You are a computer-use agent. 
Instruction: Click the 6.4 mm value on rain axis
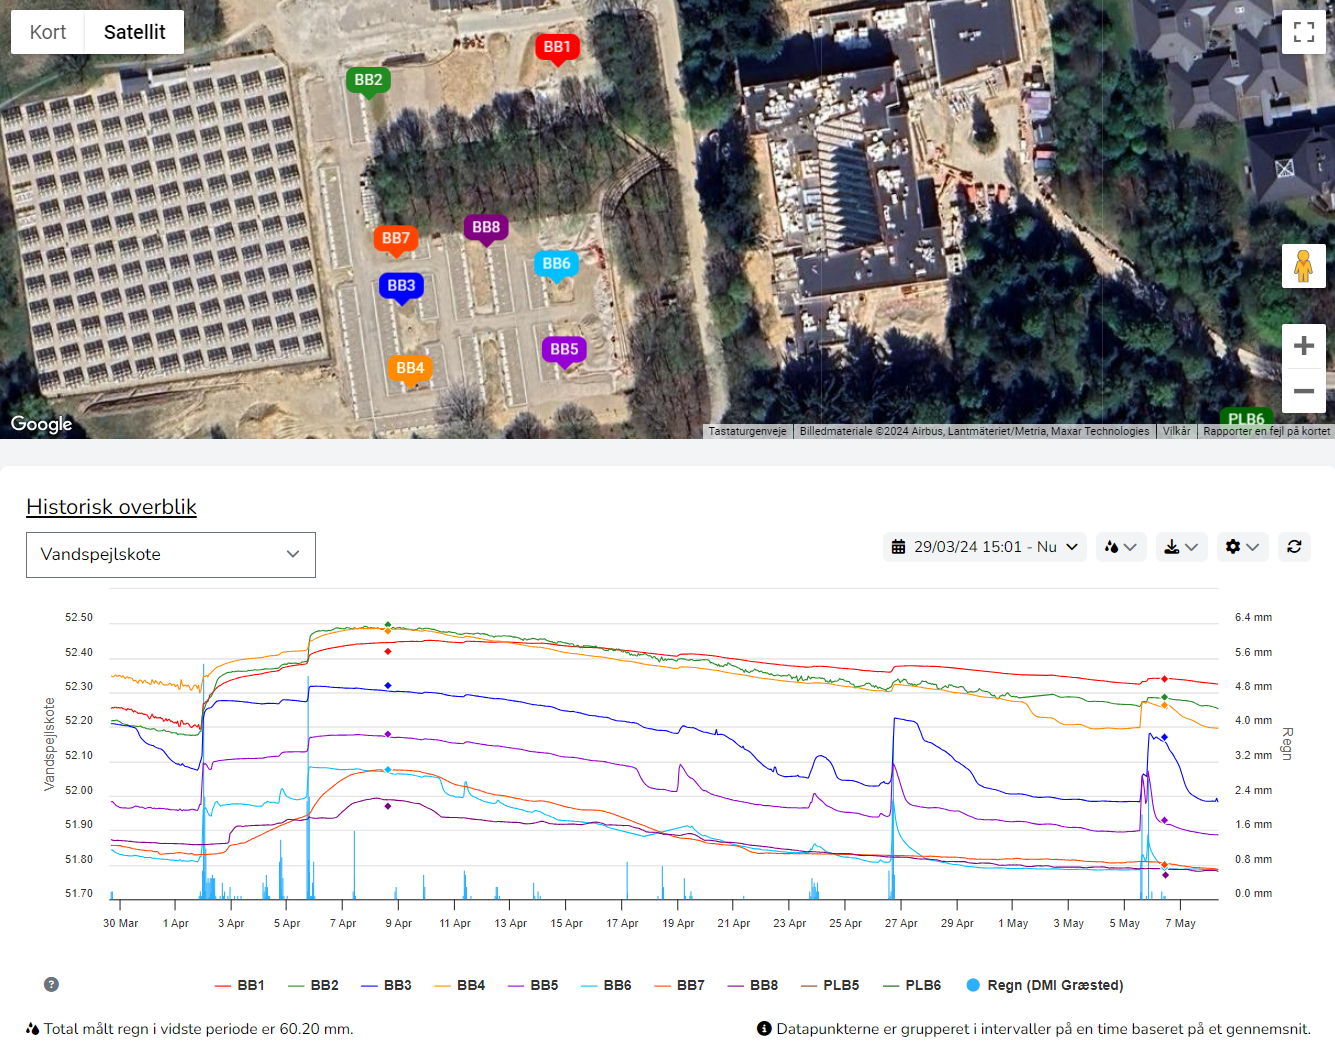tap(1254, 618)
